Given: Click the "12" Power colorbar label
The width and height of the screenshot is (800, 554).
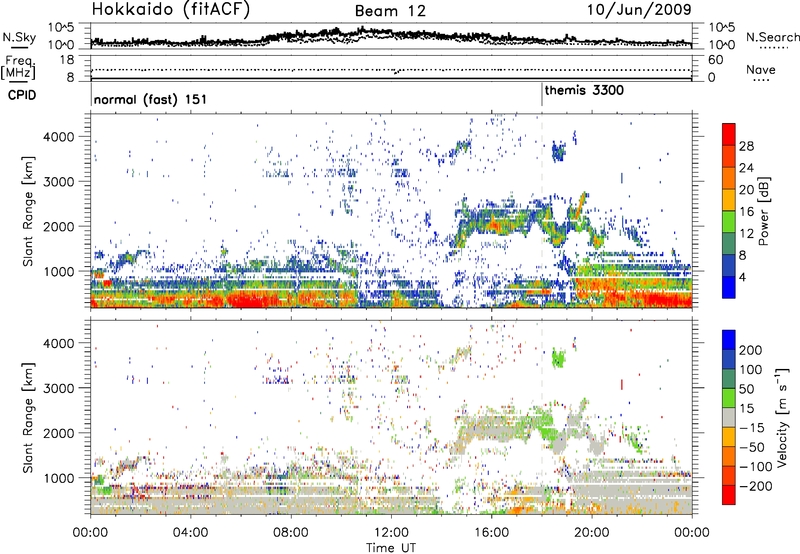Looking at the screenshot, I should (x=746, y=233).
